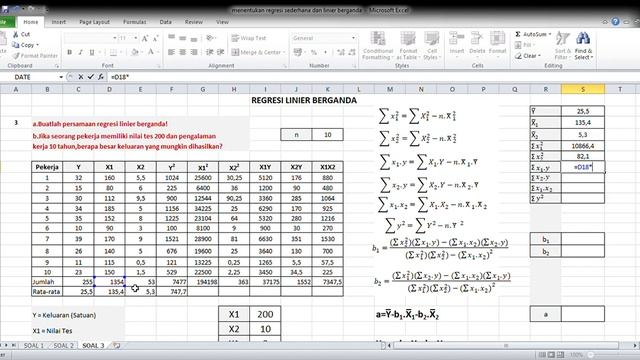Decrease font size with A-down icon

pos(155,38)
